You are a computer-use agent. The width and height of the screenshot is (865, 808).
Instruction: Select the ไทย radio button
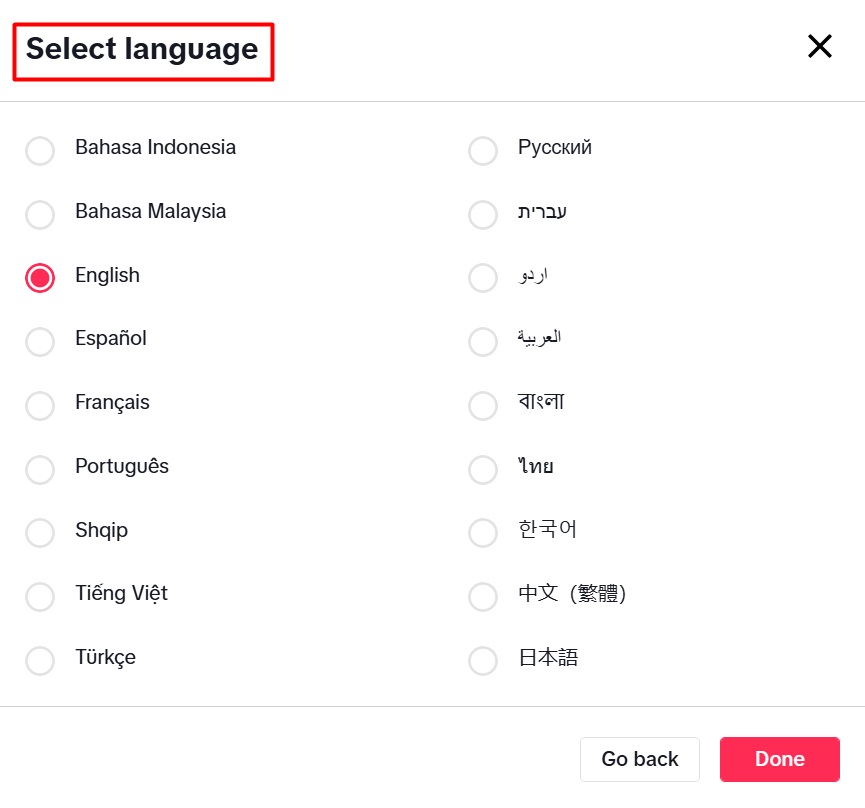[483, 469]
